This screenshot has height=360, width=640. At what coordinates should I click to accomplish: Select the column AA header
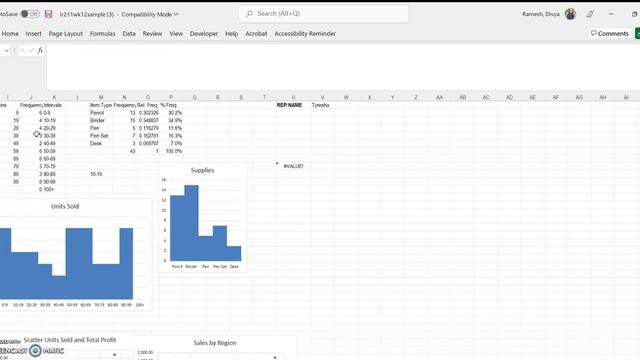point(439,97)
